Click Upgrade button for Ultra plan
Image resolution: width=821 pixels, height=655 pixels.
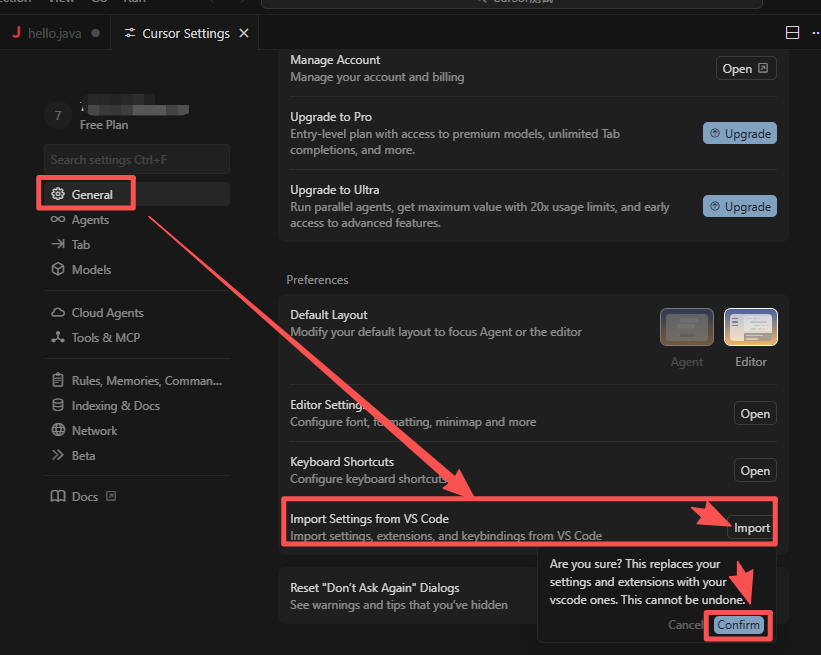(x=739, y=206)
